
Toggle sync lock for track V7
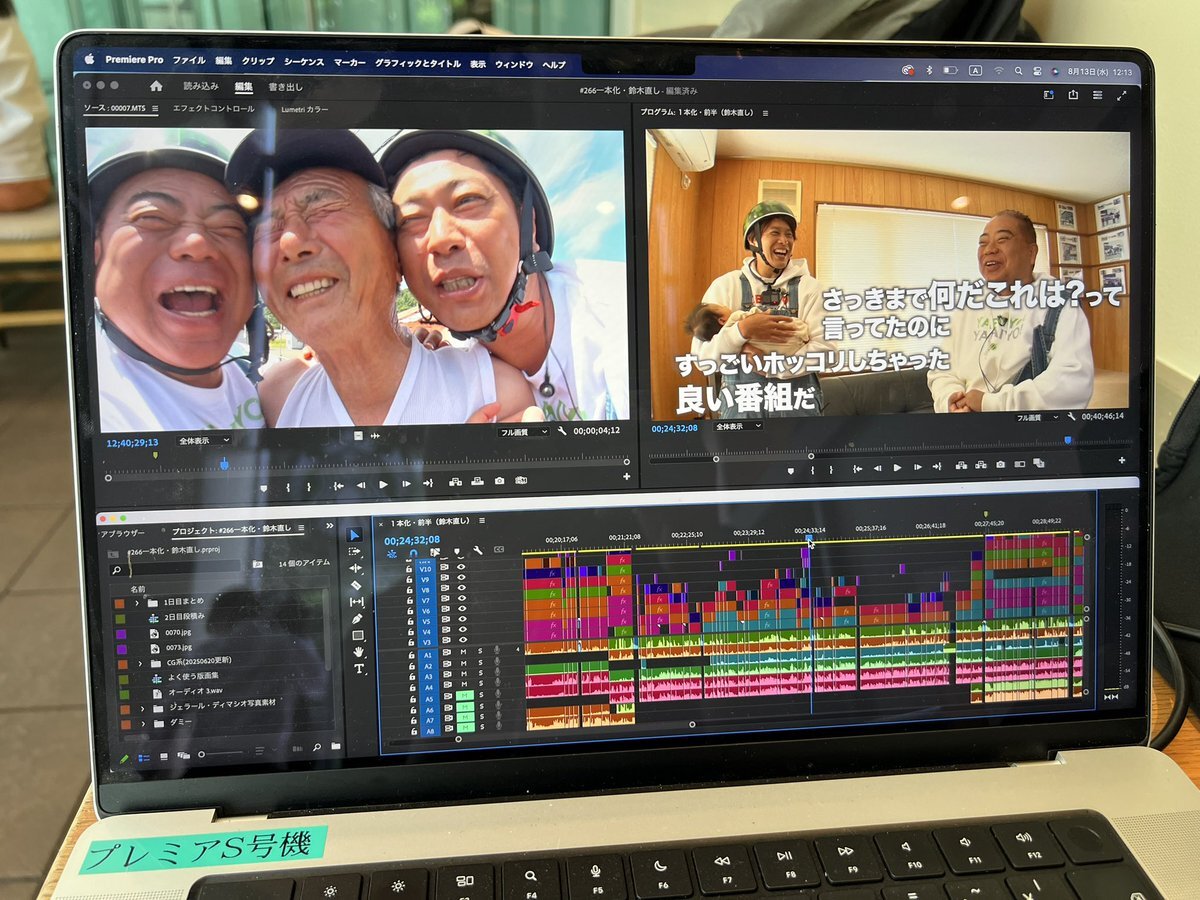pyautogui.click(x=444, y=600)
